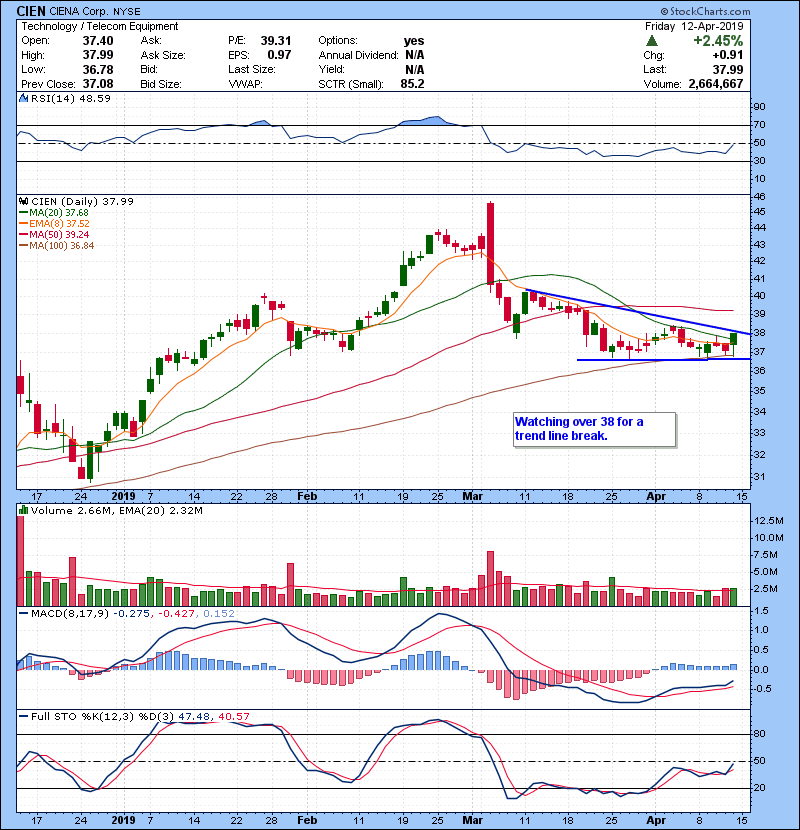The image size is (800, 830).
Task: Click the 12.5M level on volume axis
Action: click(x=768, y=521)
